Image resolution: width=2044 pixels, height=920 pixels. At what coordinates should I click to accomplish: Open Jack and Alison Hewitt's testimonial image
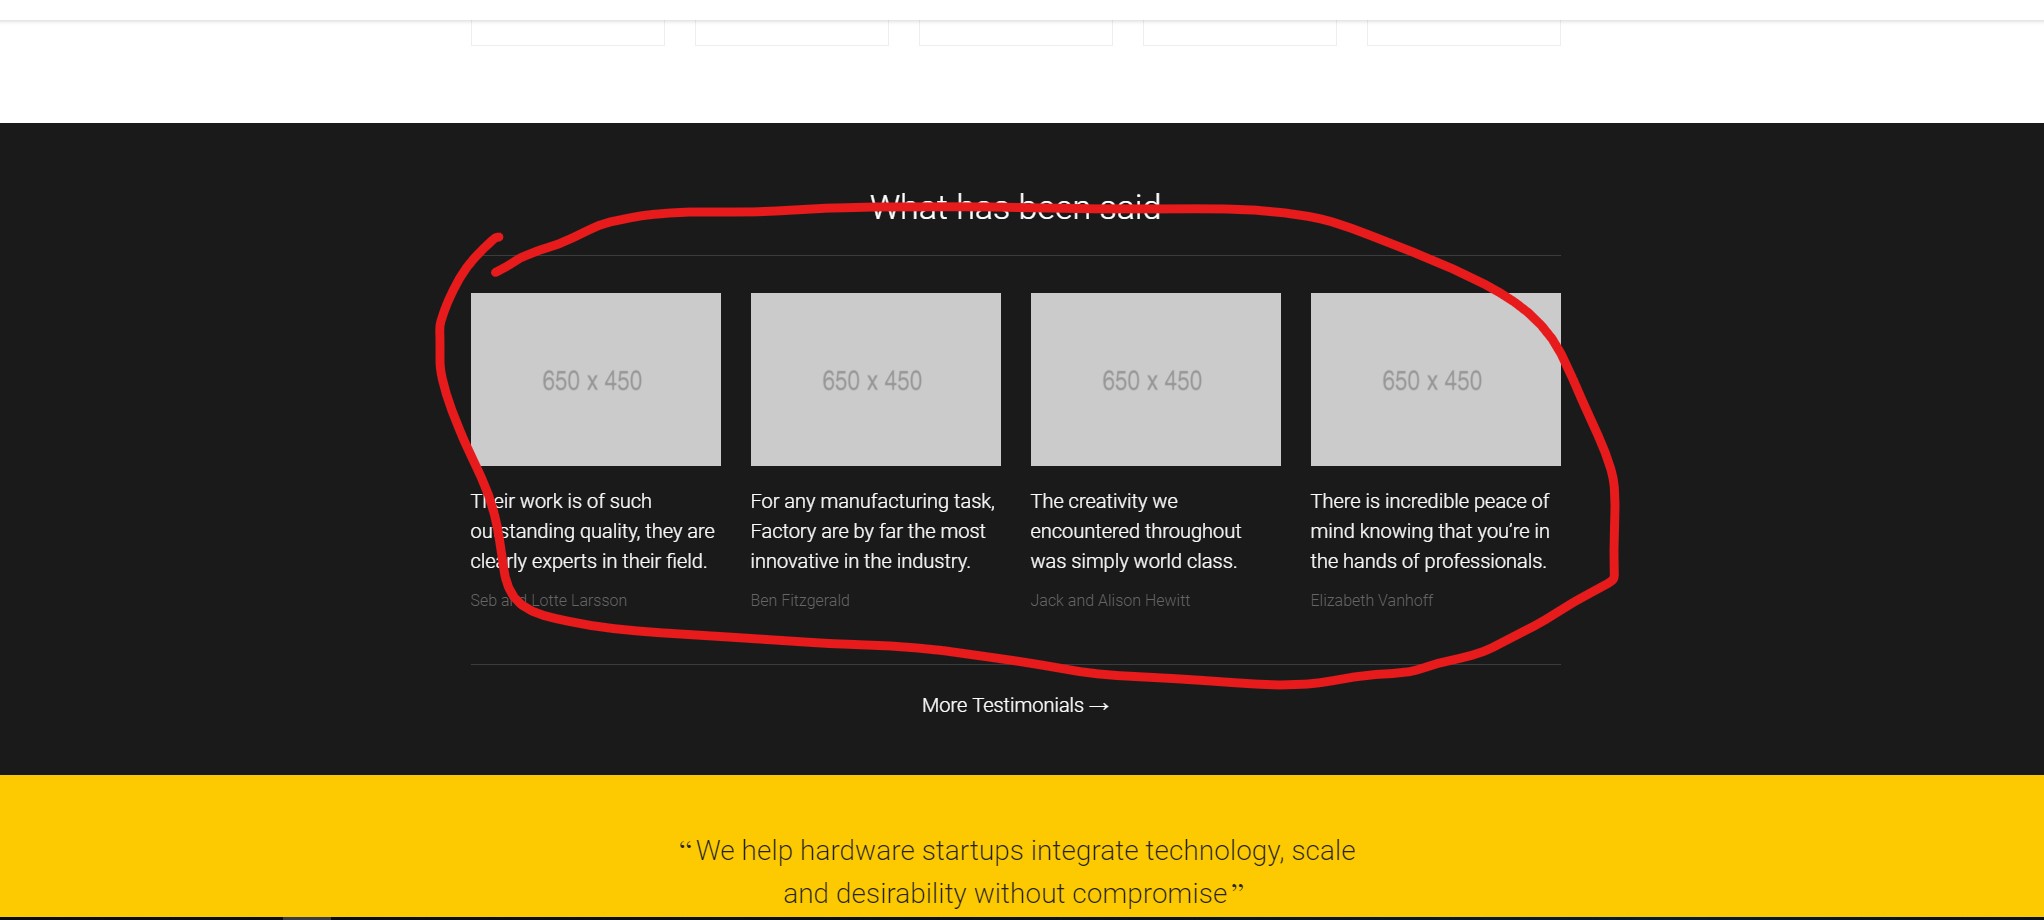click(1155, 379)
